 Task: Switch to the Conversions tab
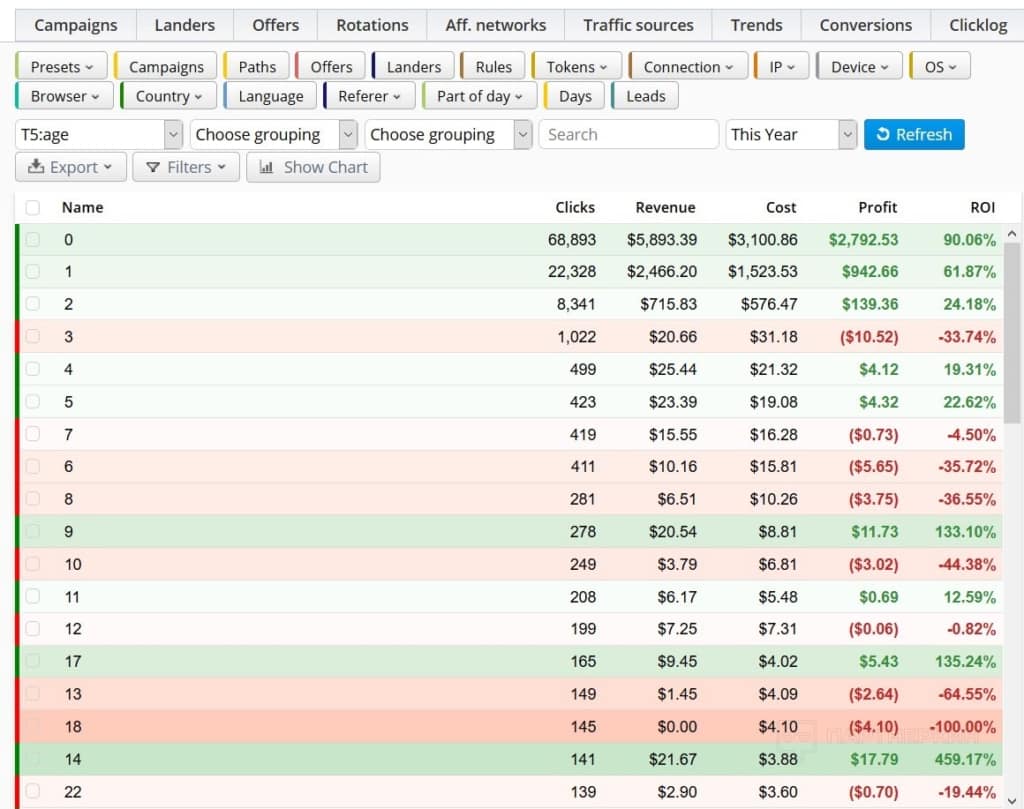point(865,25)
